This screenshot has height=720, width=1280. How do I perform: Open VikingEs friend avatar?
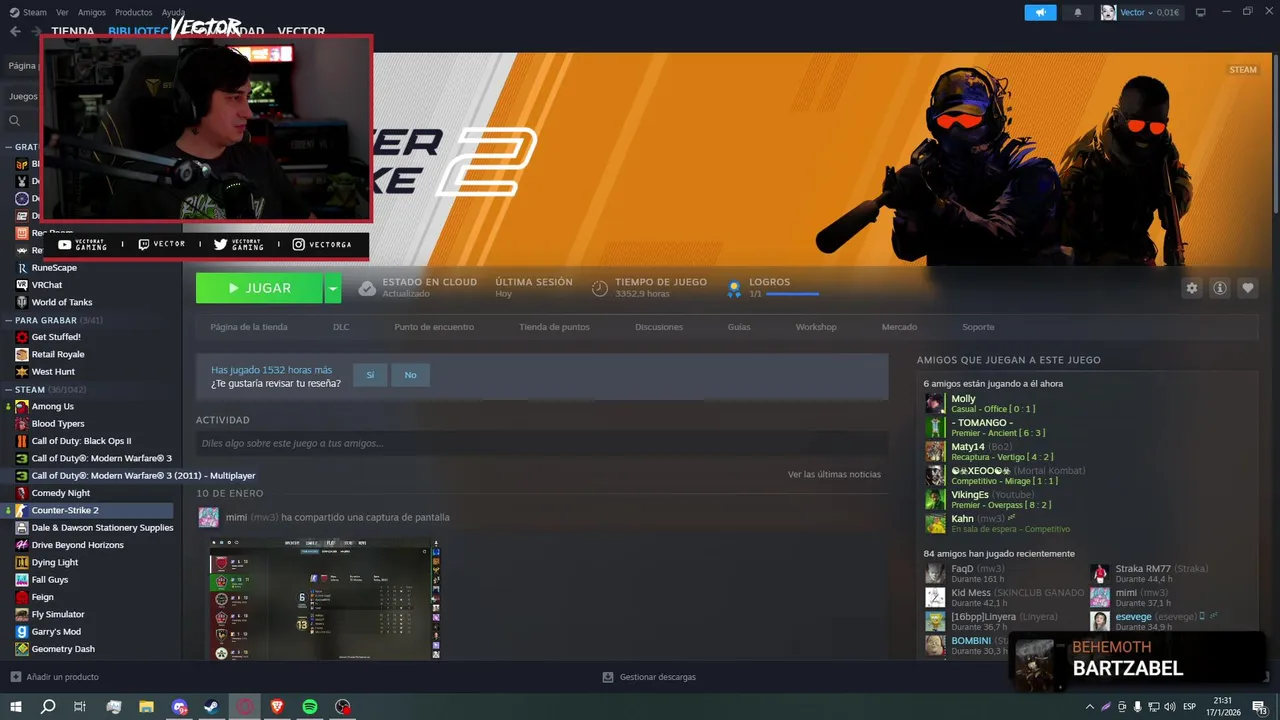(935, 499)
